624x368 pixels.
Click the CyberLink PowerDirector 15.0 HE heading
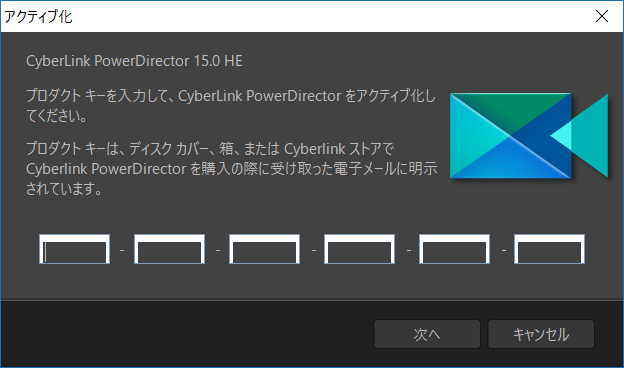coord(134,61)
